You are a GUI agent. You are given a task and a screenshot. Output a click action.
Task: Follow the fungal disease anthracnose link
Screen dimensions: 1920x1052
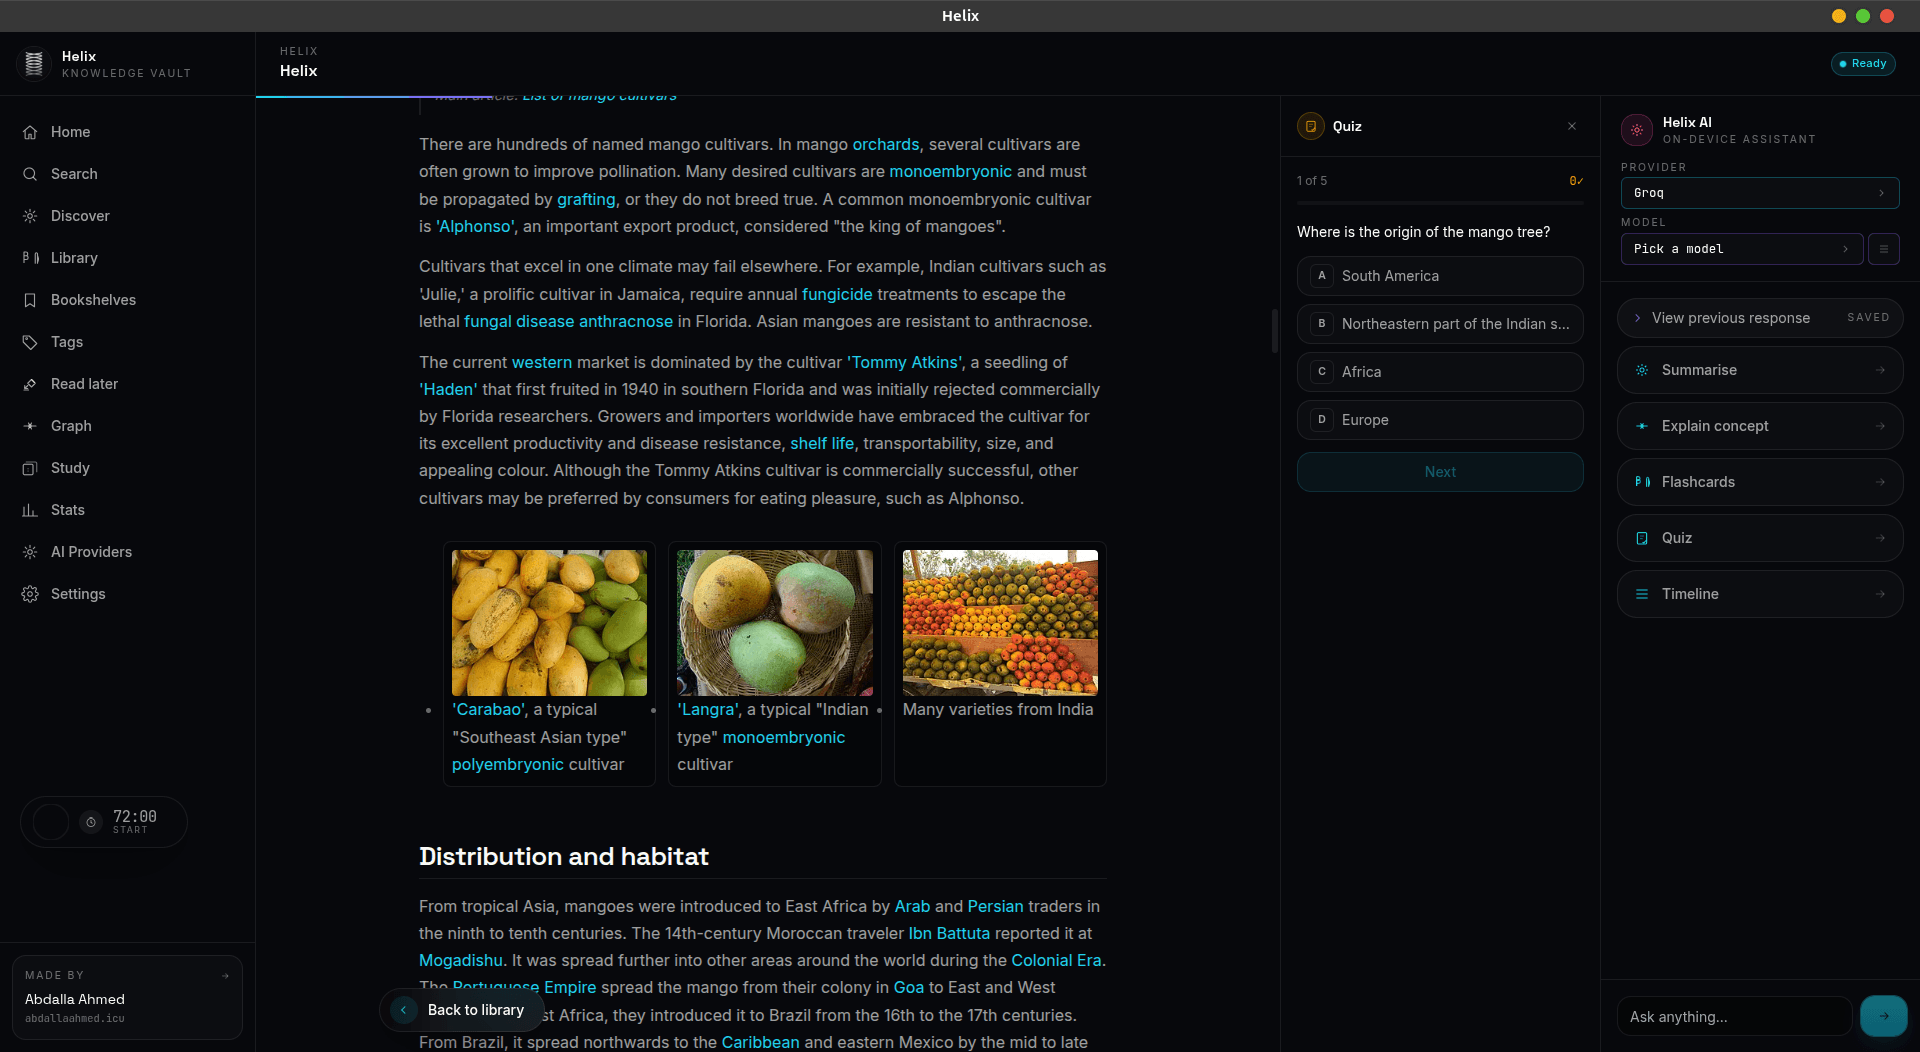point(568,321)
